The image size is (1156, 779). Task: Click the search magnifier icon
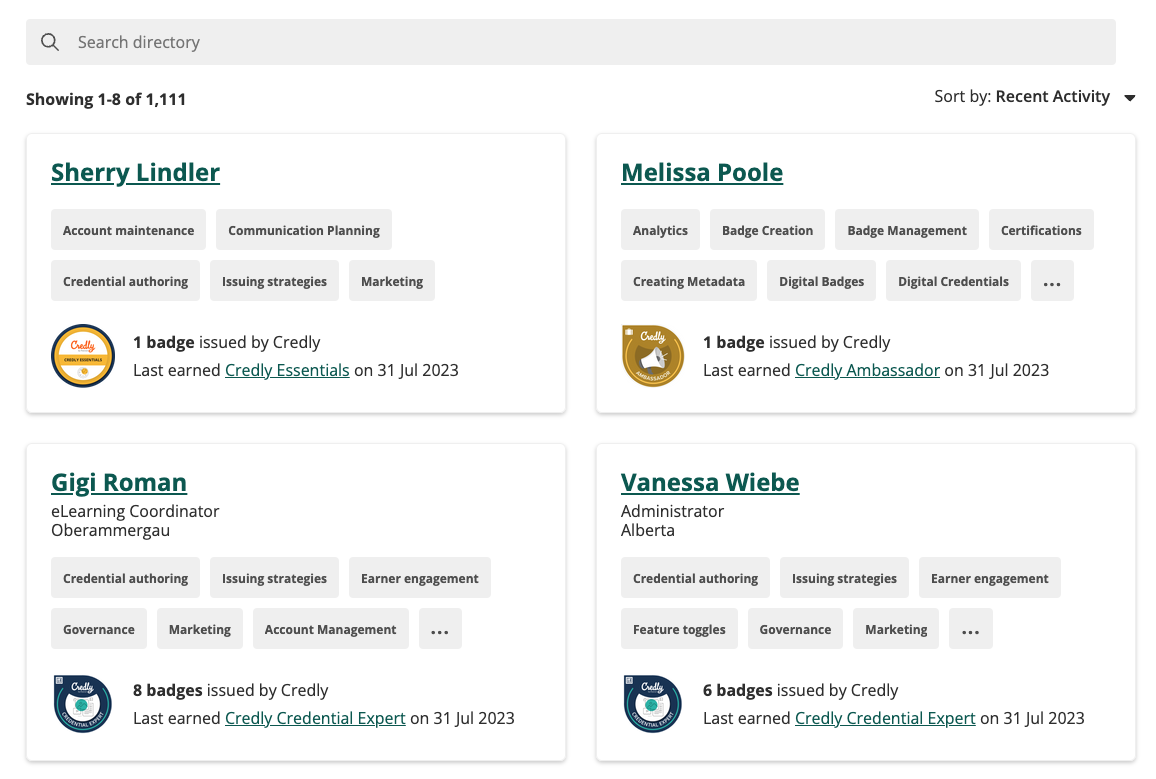(49, 42)
